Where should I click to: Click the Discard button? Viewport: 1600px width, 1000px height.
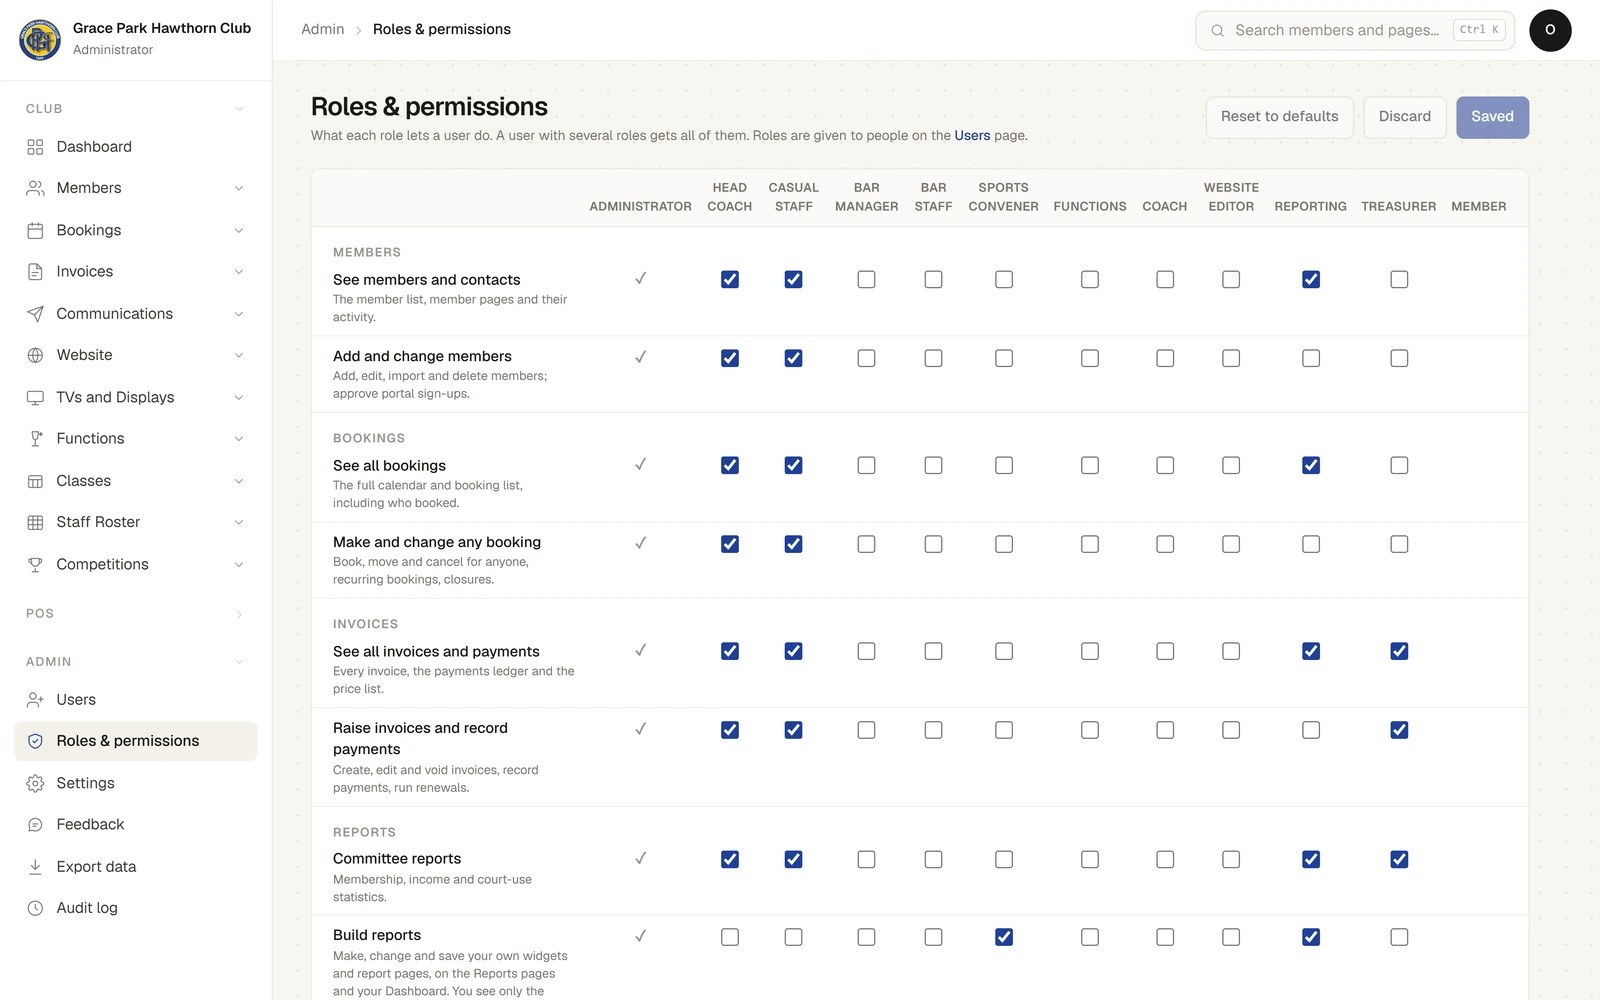tap(1405, 117)
